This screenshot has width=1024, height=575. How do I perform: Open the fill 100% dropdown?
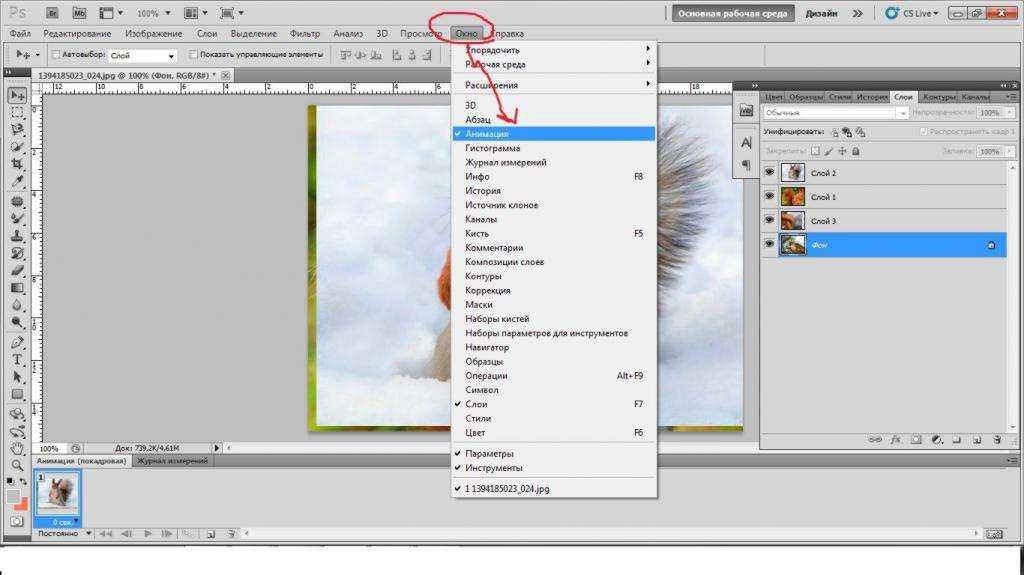(1010, 151)
